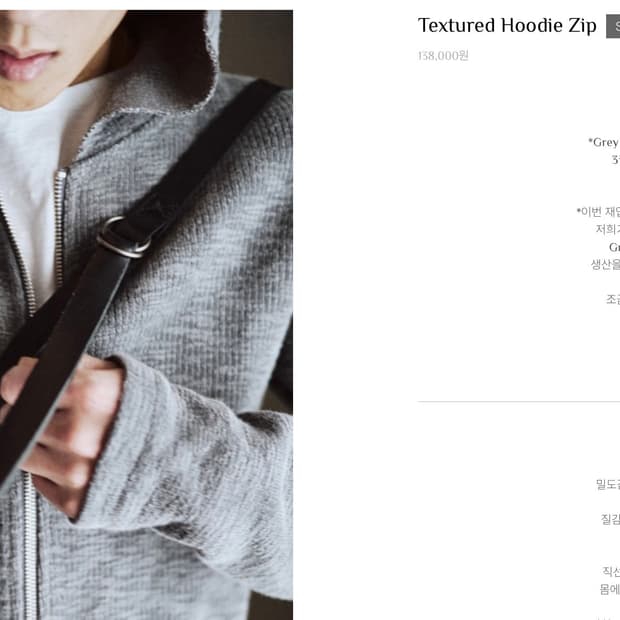The width and height of the screenshot is (620, 620).
Task: Click the text line beginning 조금
Action: tap(613, 299)
